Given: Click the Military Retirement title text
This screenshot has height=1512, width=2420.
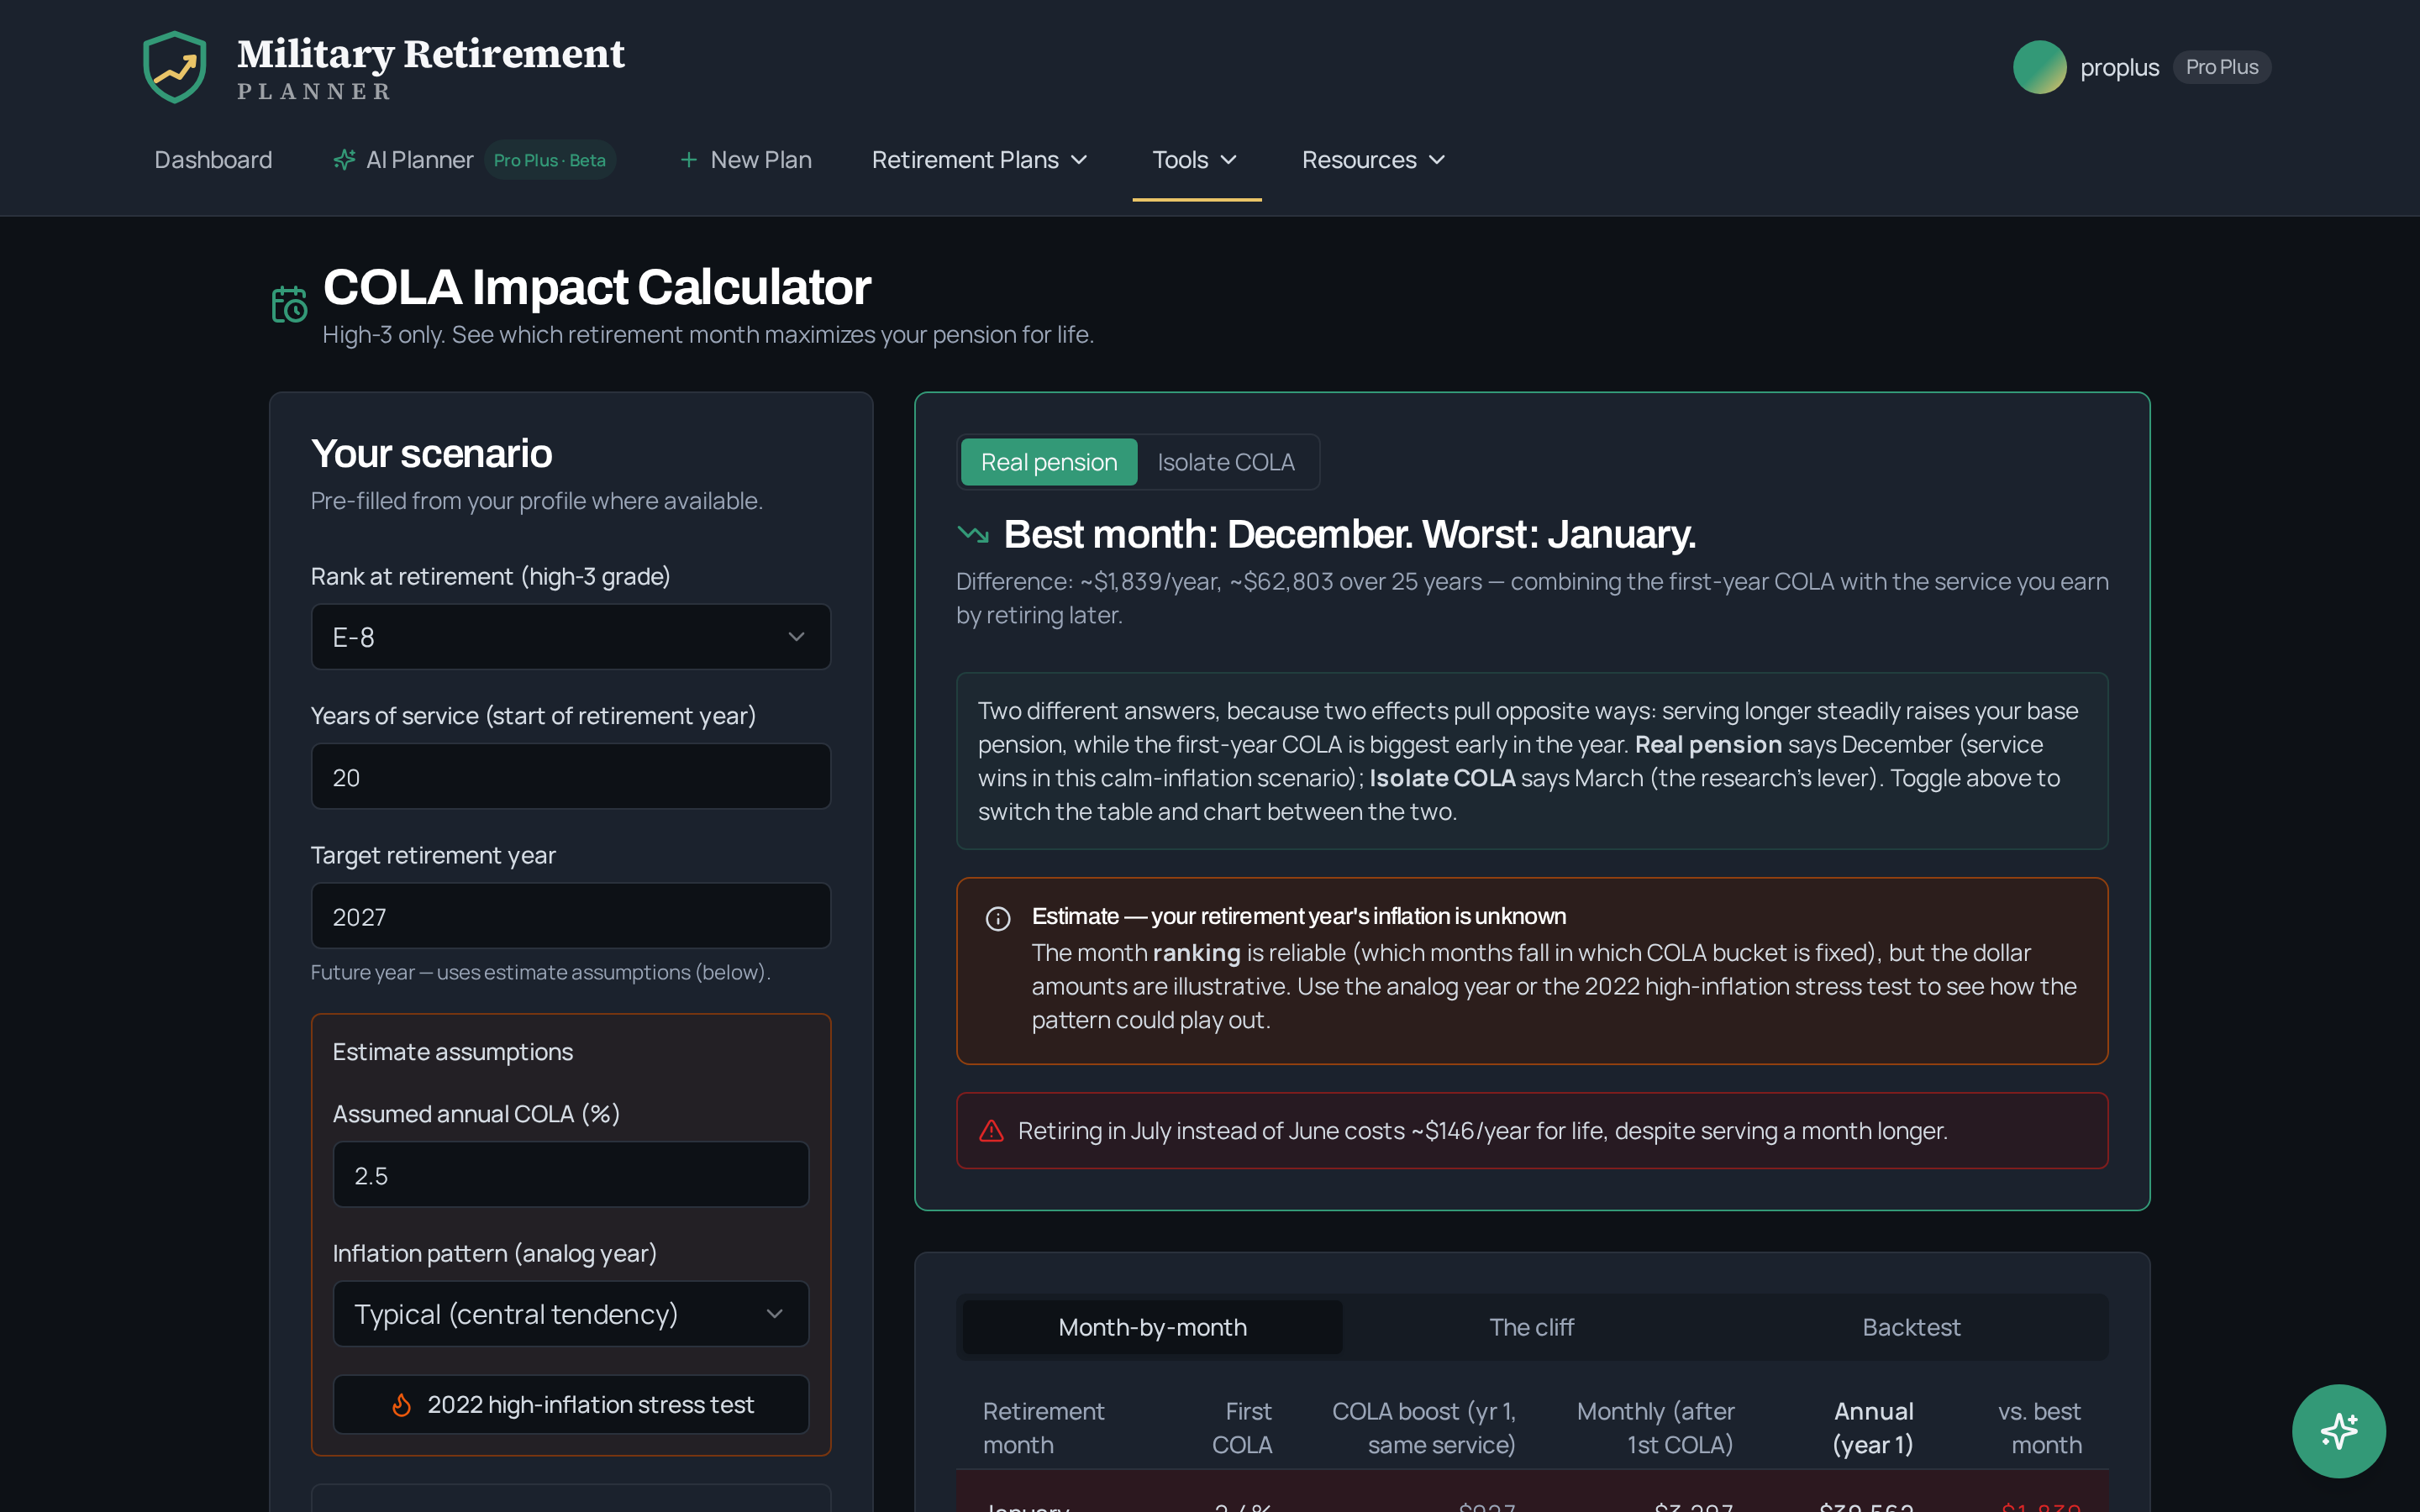Looking at the screenshot, I should tap(431, 53).
